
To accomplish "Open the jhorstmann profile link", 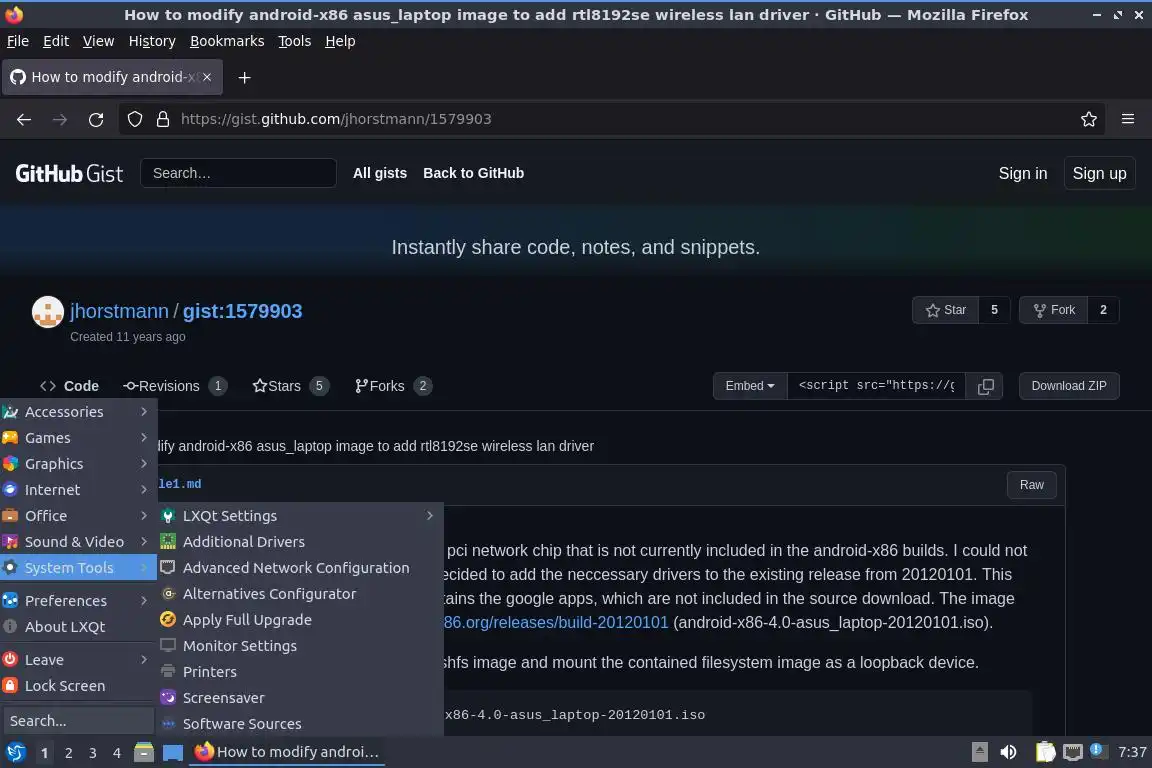I will click(x=119, y=312).
